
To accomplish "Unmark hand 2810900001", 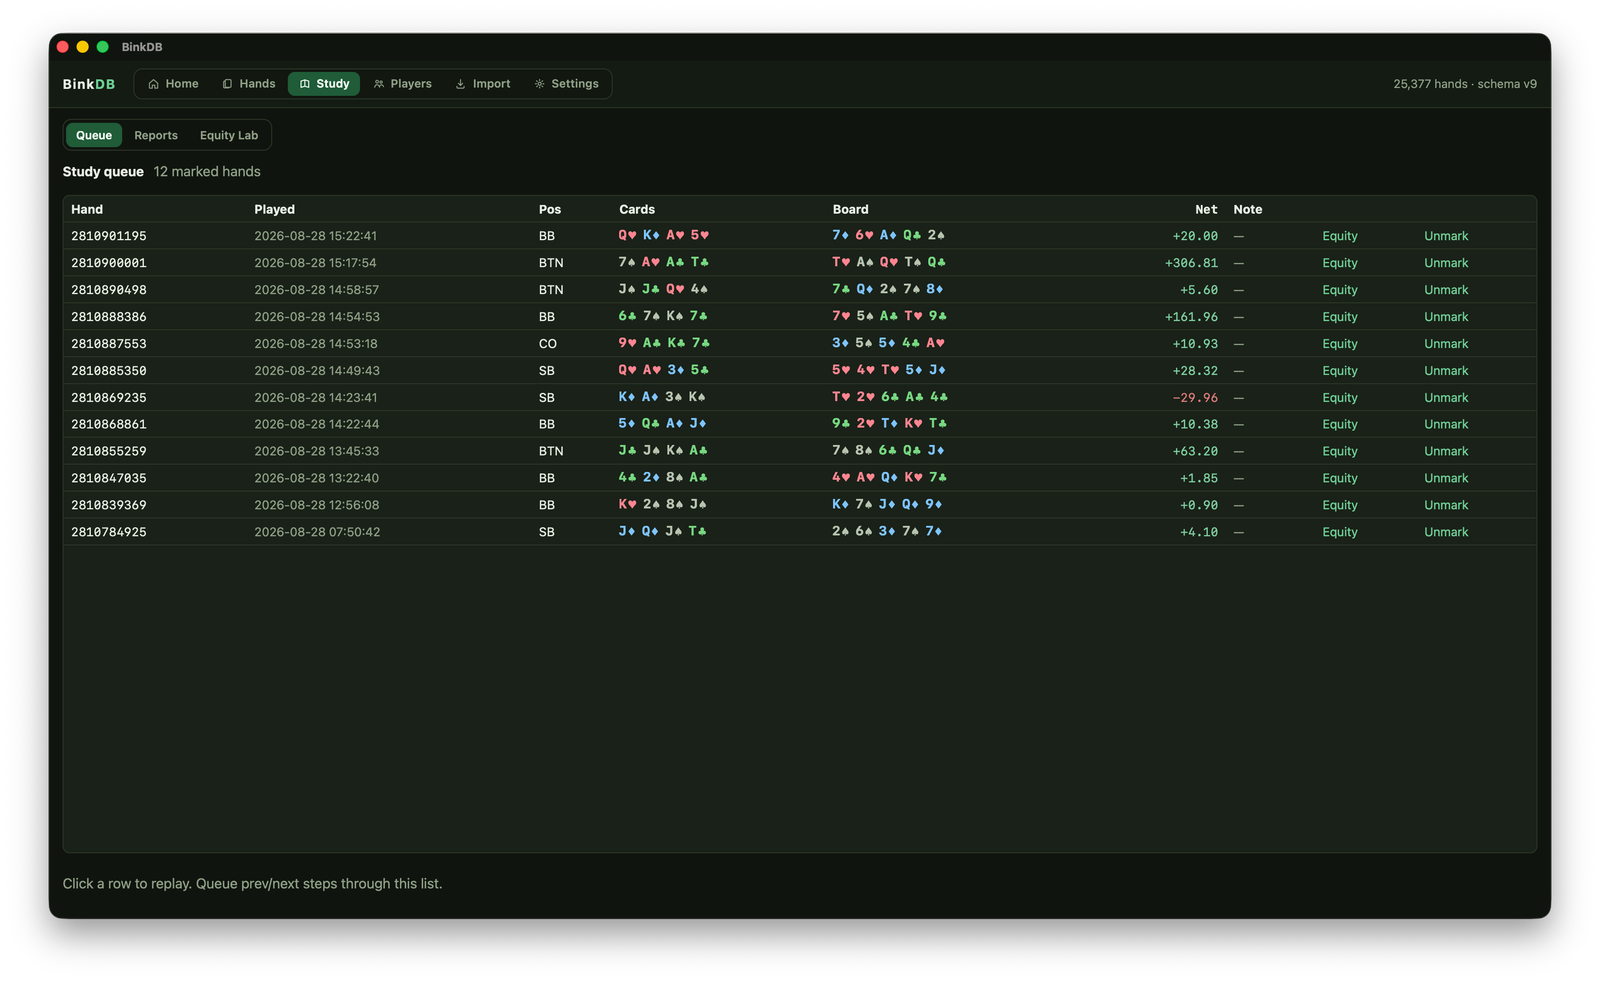I will [1446, 263].
